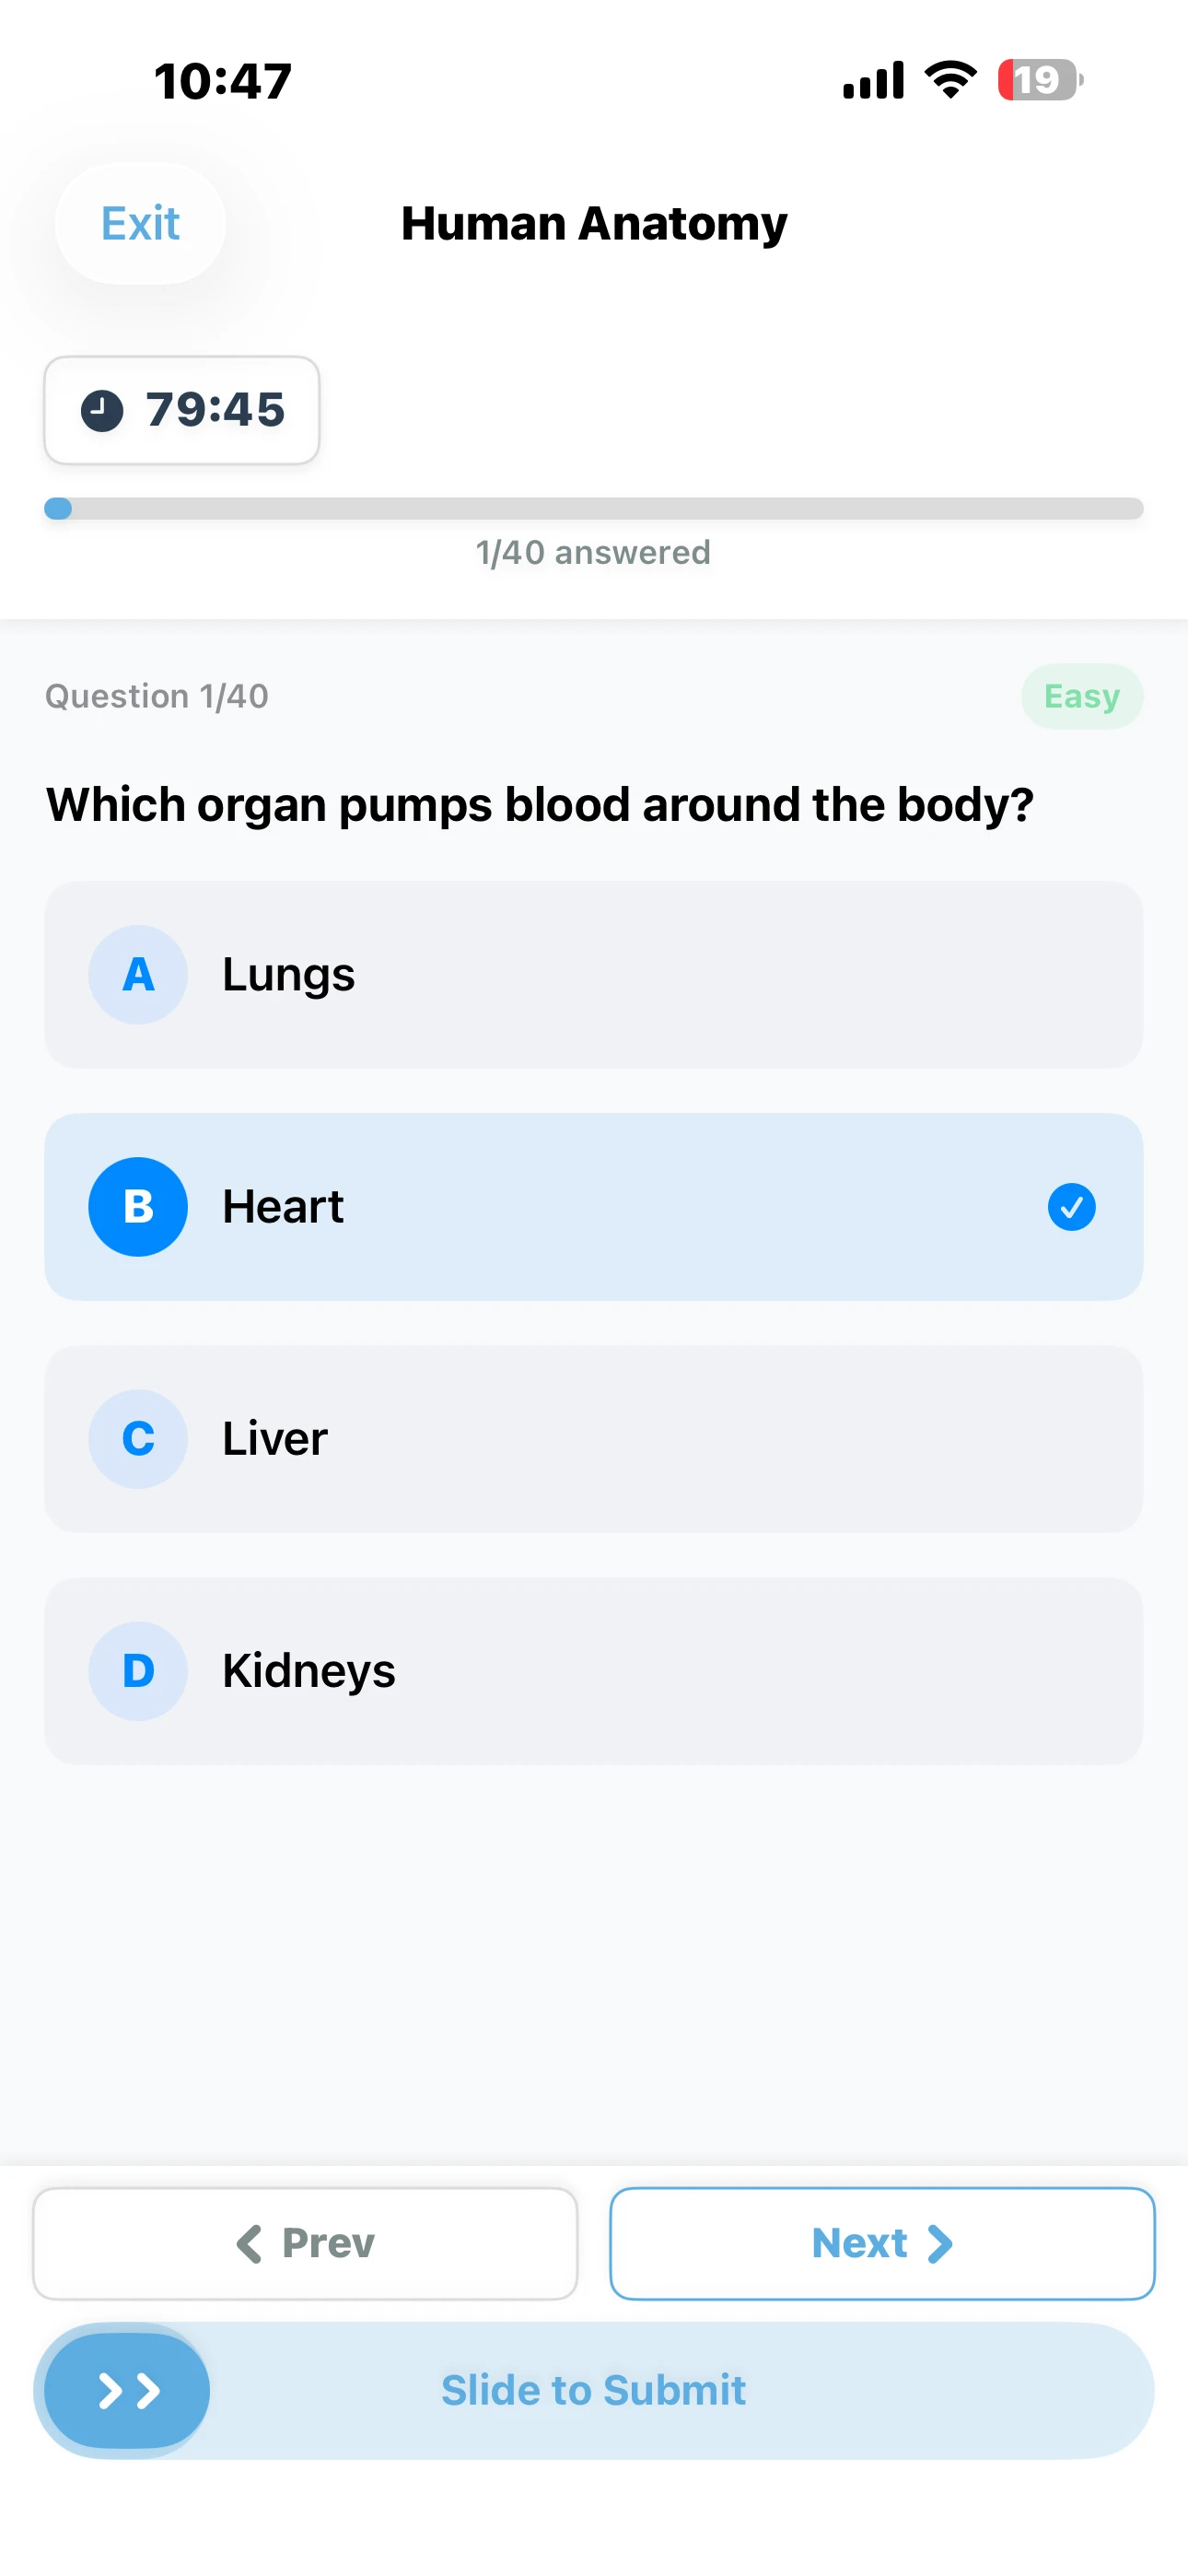Tap the Easy difficulty badge
The width and height of the screenshot is (1188, 2576).
click(x=1081, y=696)
